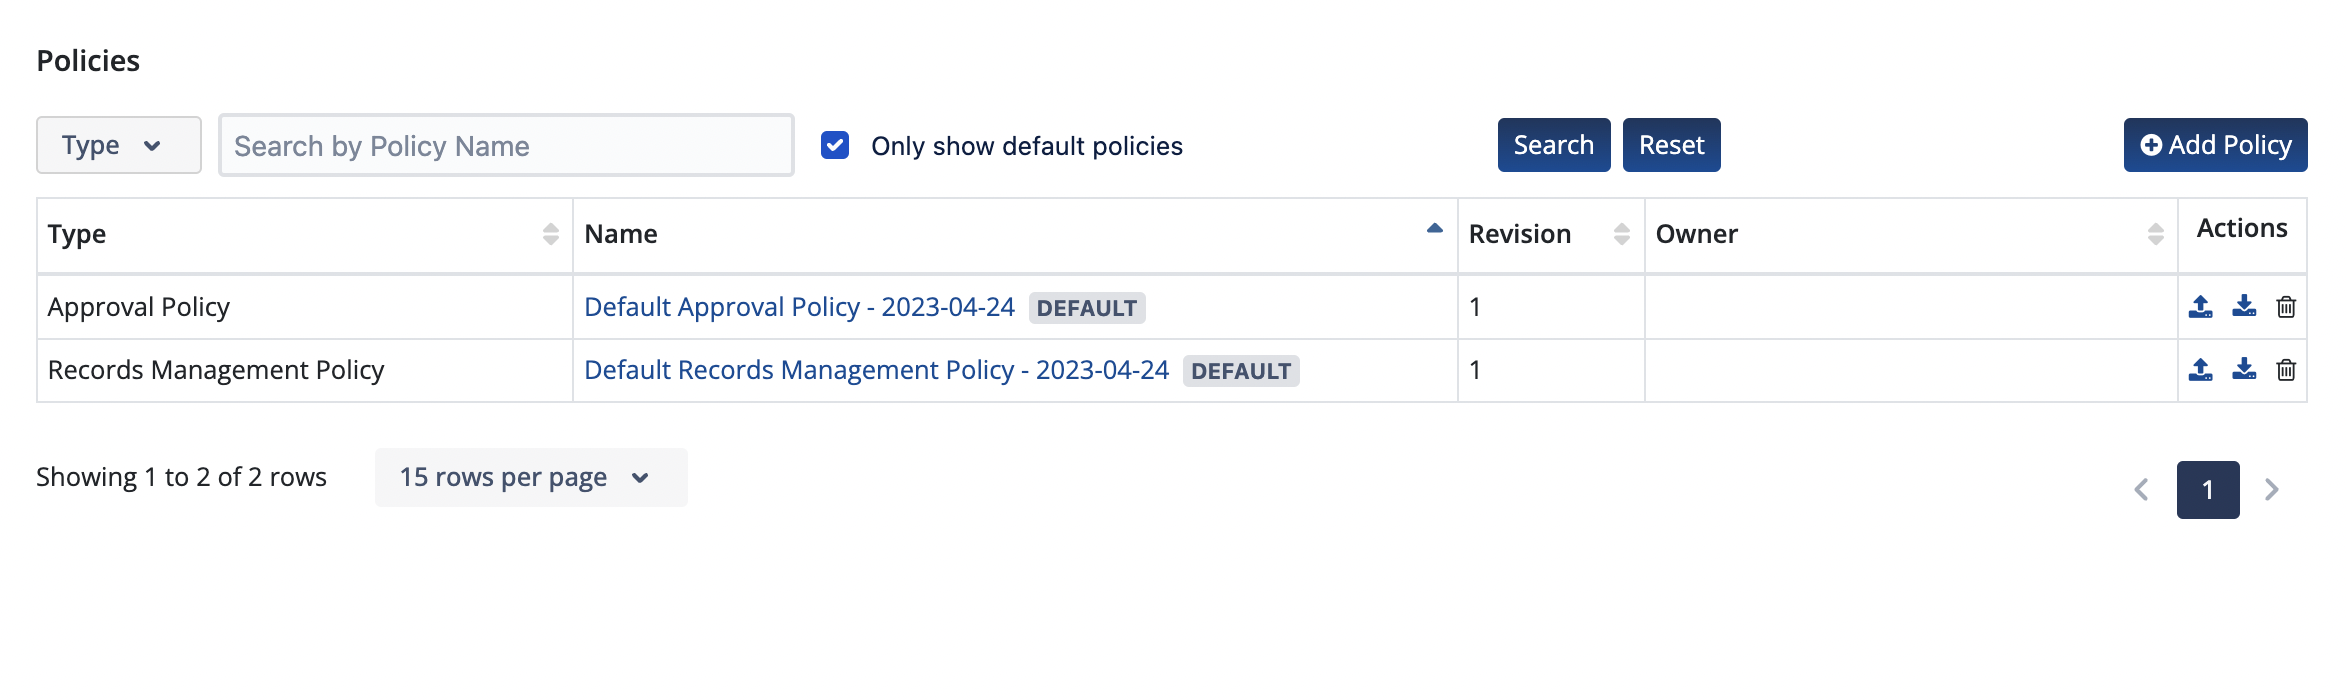Screen dimensions: 2346x700
Task: Delete the Default Approval Policy row
Action: click(x=2286, y=307)
